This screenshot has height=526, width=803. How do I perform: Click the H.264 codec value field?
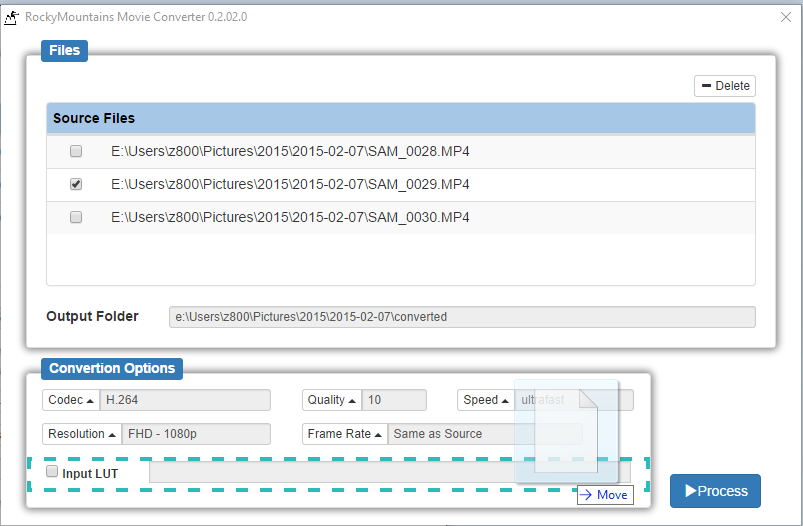point(185,400)
